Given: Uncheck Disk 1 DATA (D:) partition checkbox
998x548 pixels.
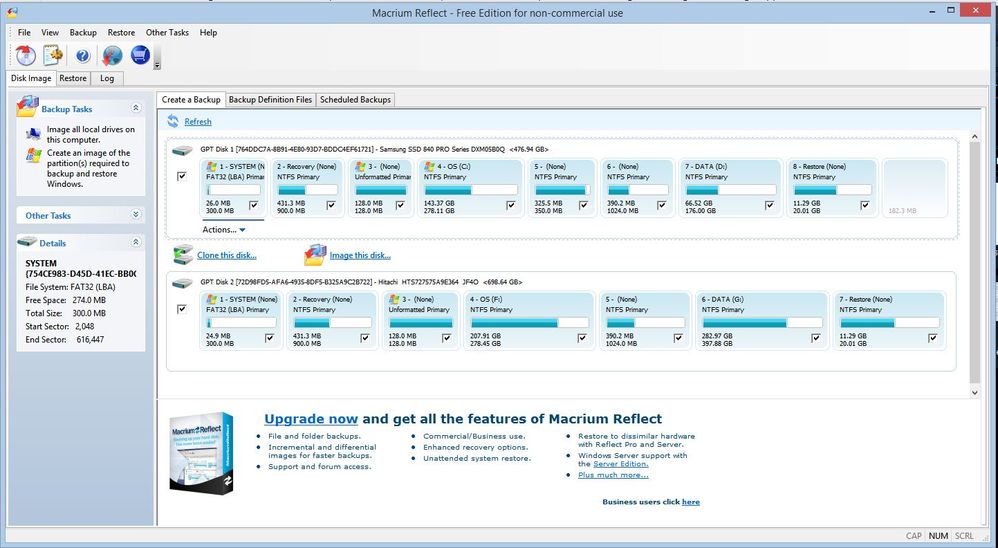Looking at the screenshot, I should tap(770, 205).
